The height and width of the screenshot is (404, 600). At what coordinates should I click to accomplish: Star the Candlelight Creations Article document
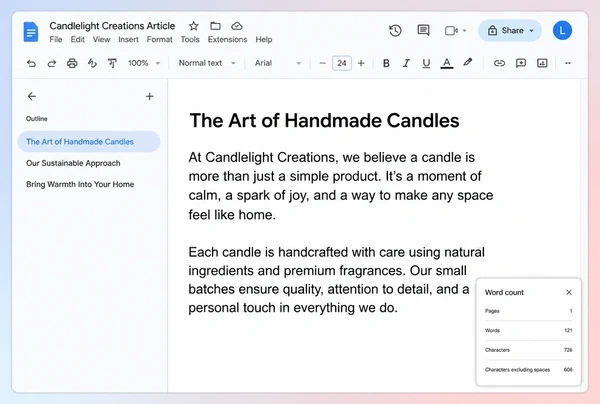194,26
